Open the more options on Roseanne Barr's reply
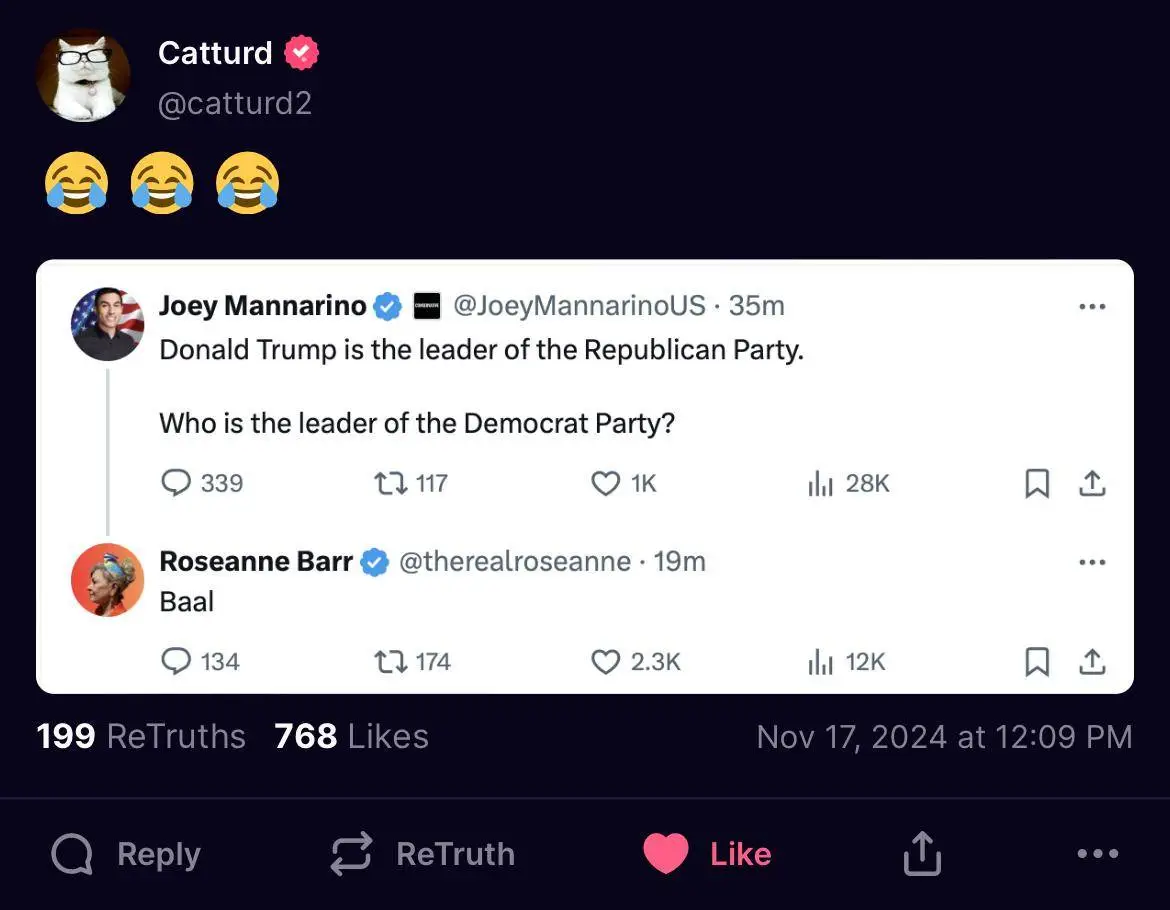Viewport: 1170px width, 910px height. 1092,562
